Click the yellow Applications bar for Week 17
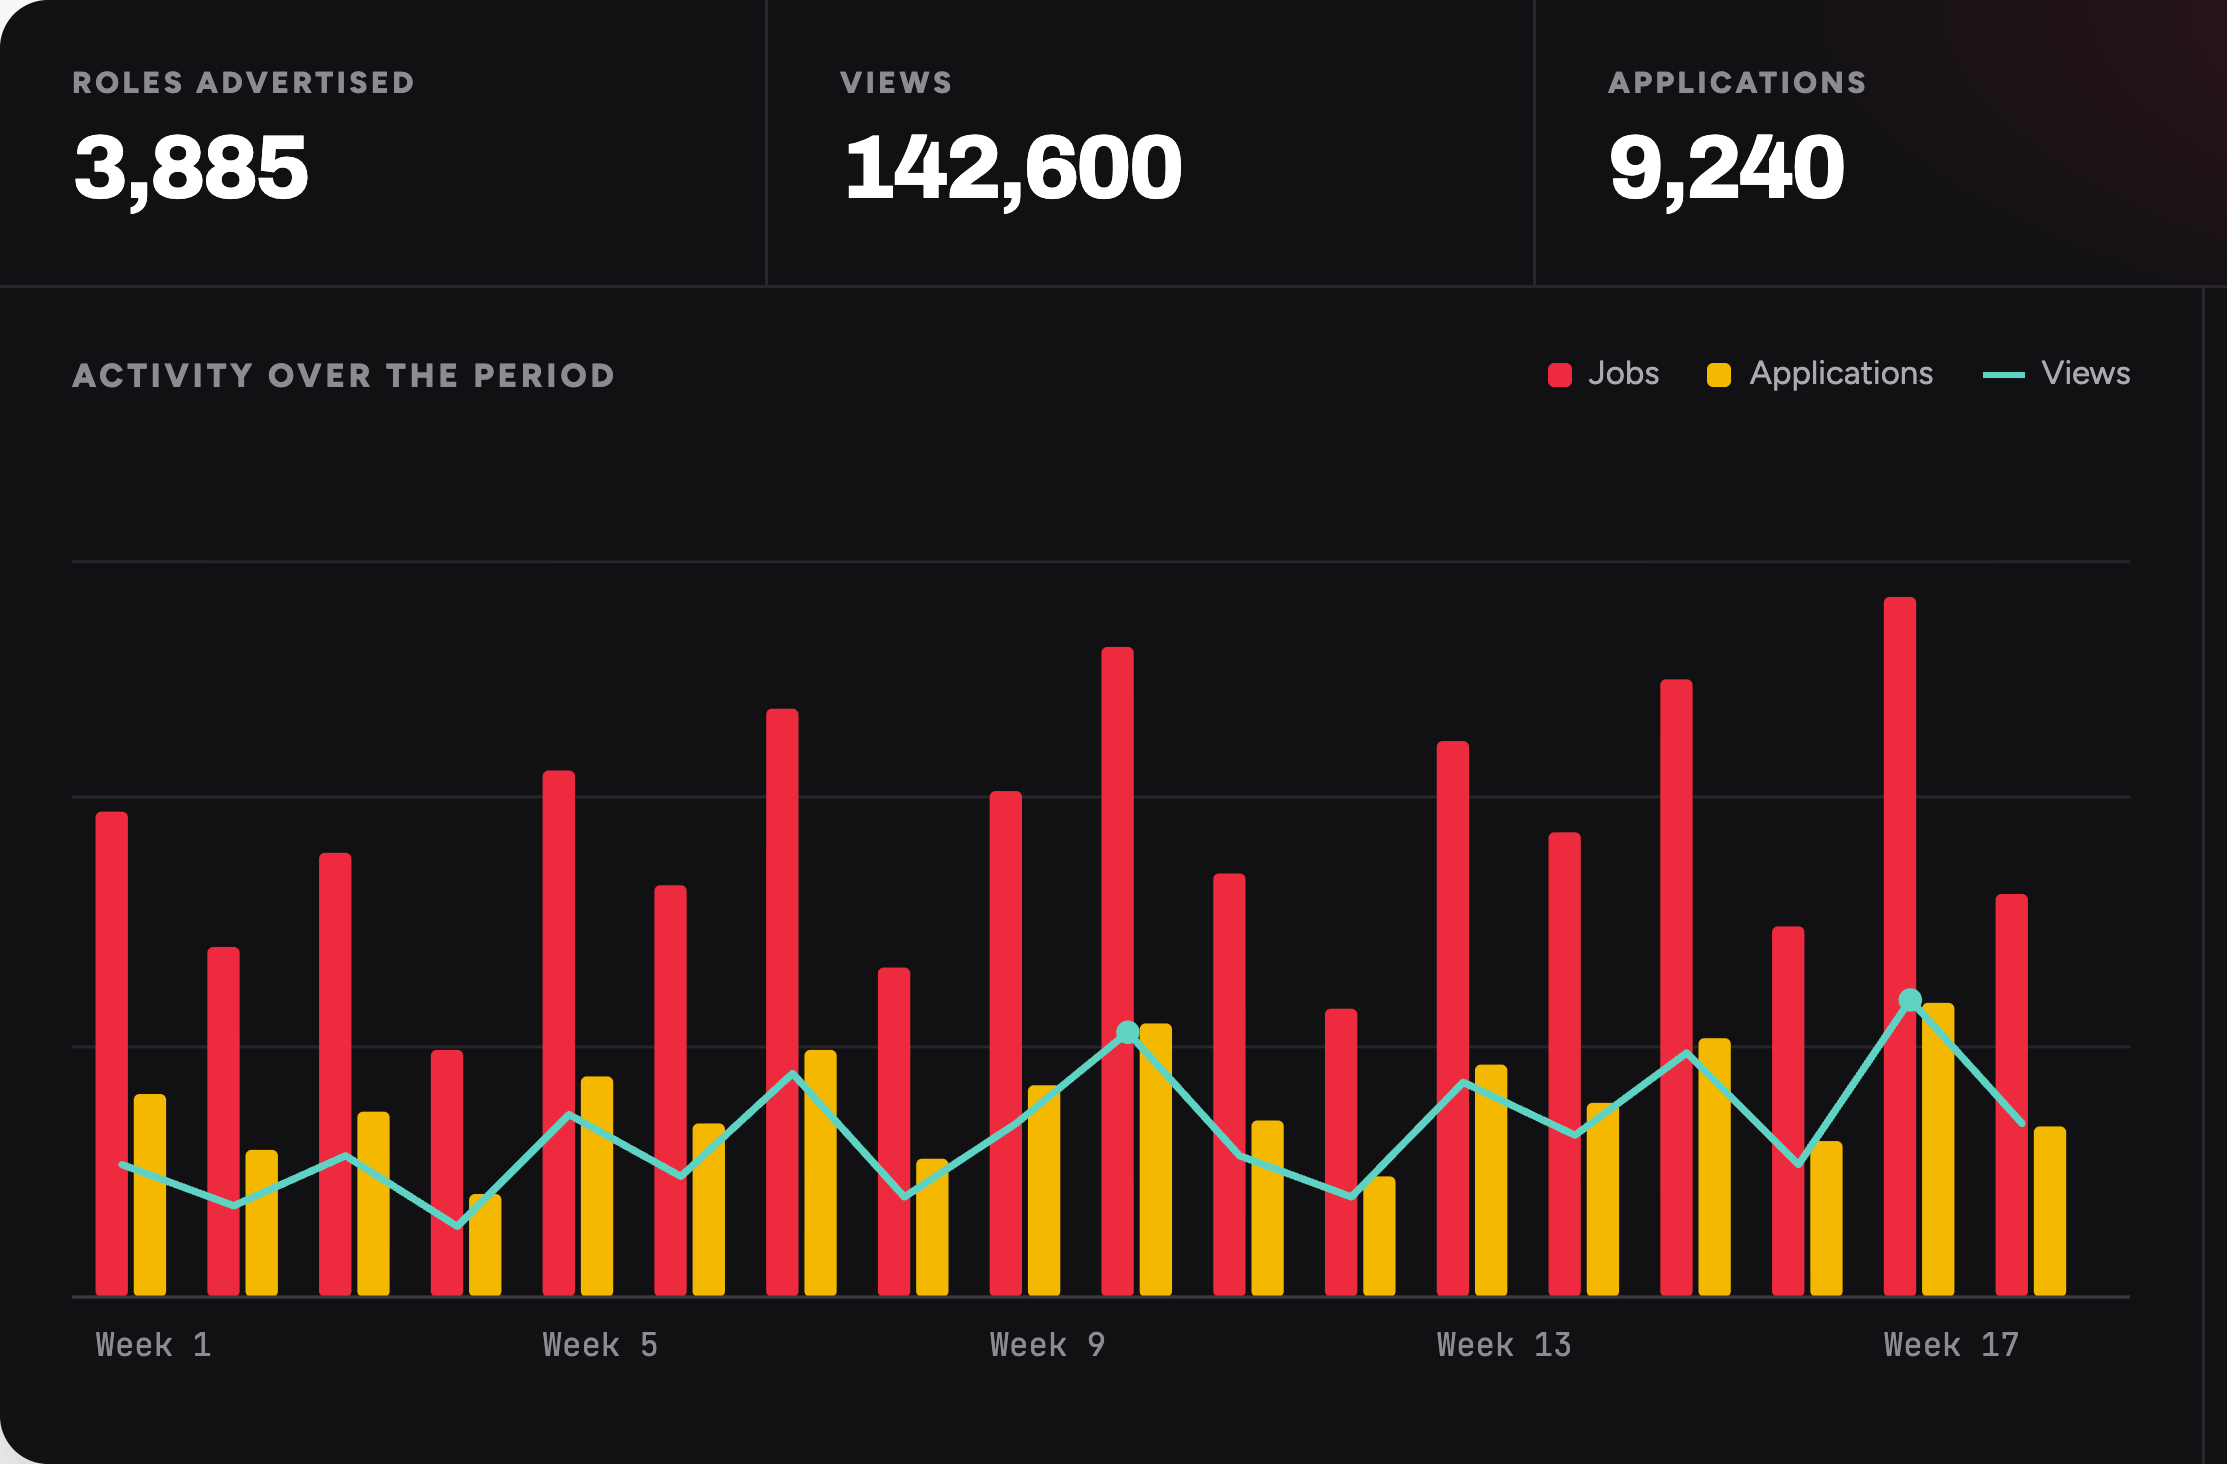Screen dimensions: 2227x1464 click(1938, 1149)
